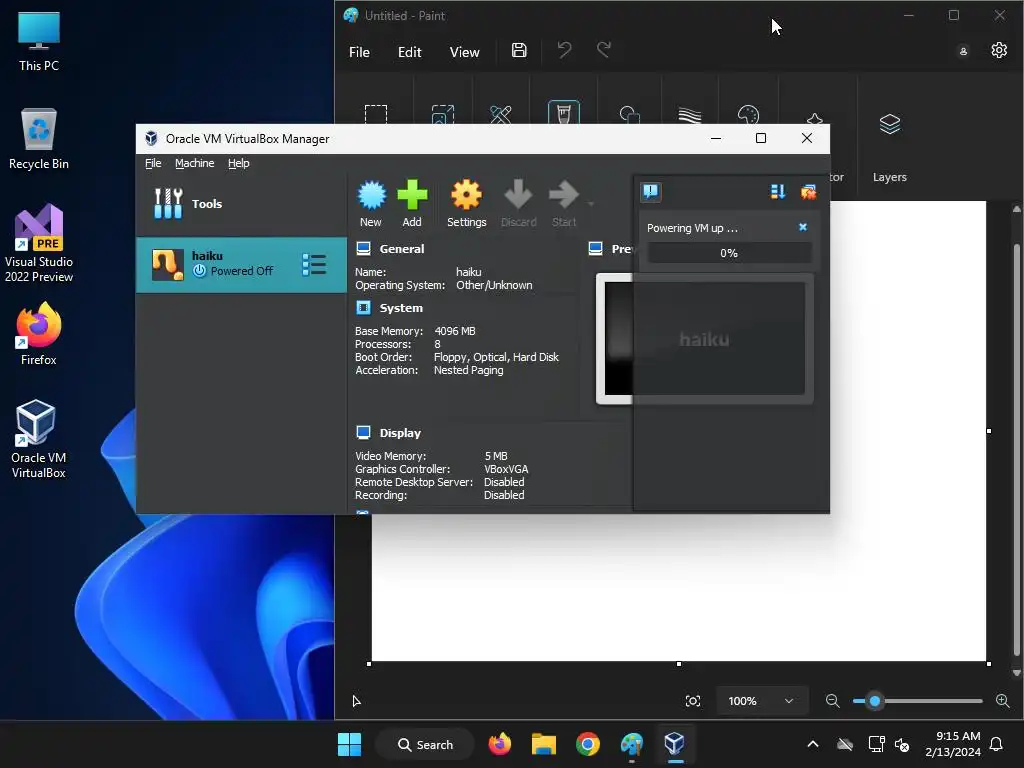The image size is (1024, 768).
Task: Open the Paint File menu
Action: [359, 52]
